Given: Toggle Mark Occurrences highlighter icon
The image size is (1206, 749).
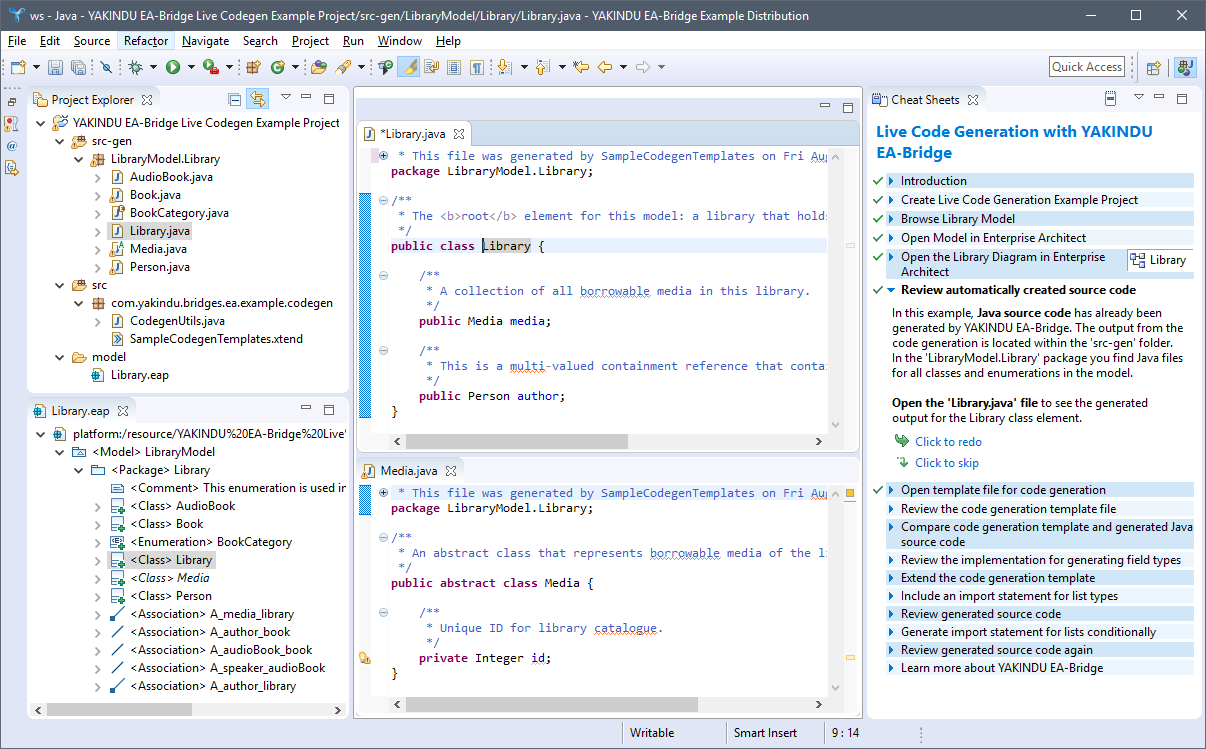Looking at the screenshot, I should coord(408,67).
